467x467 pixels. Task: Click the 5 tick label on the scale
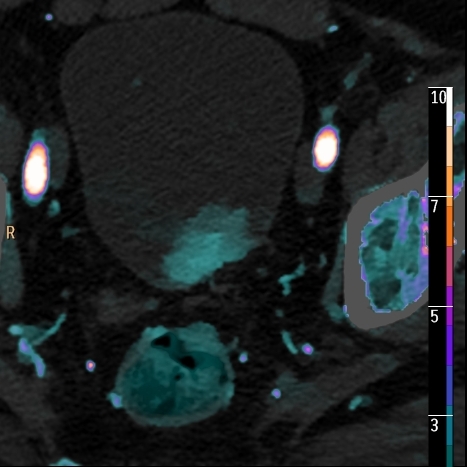pyautogui.click(x=434, y=316)
